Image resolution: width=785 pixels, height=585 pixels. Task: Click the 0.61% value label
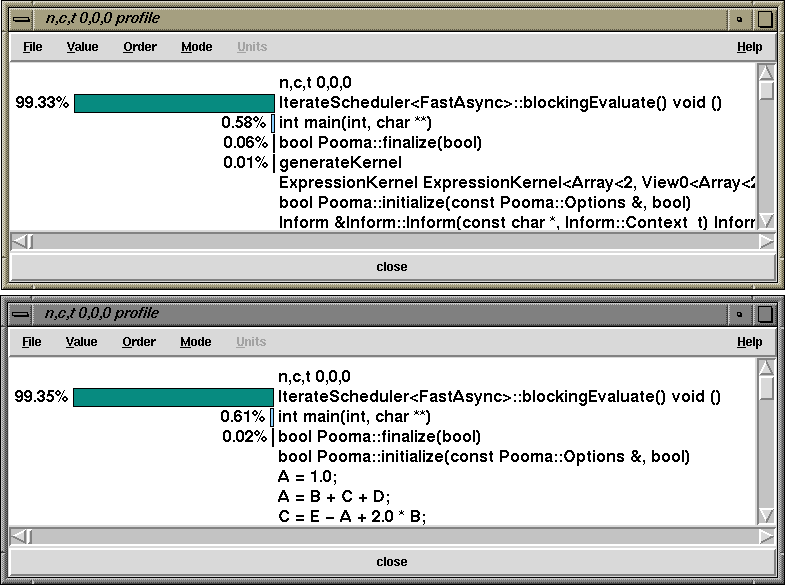pos(242,416)
